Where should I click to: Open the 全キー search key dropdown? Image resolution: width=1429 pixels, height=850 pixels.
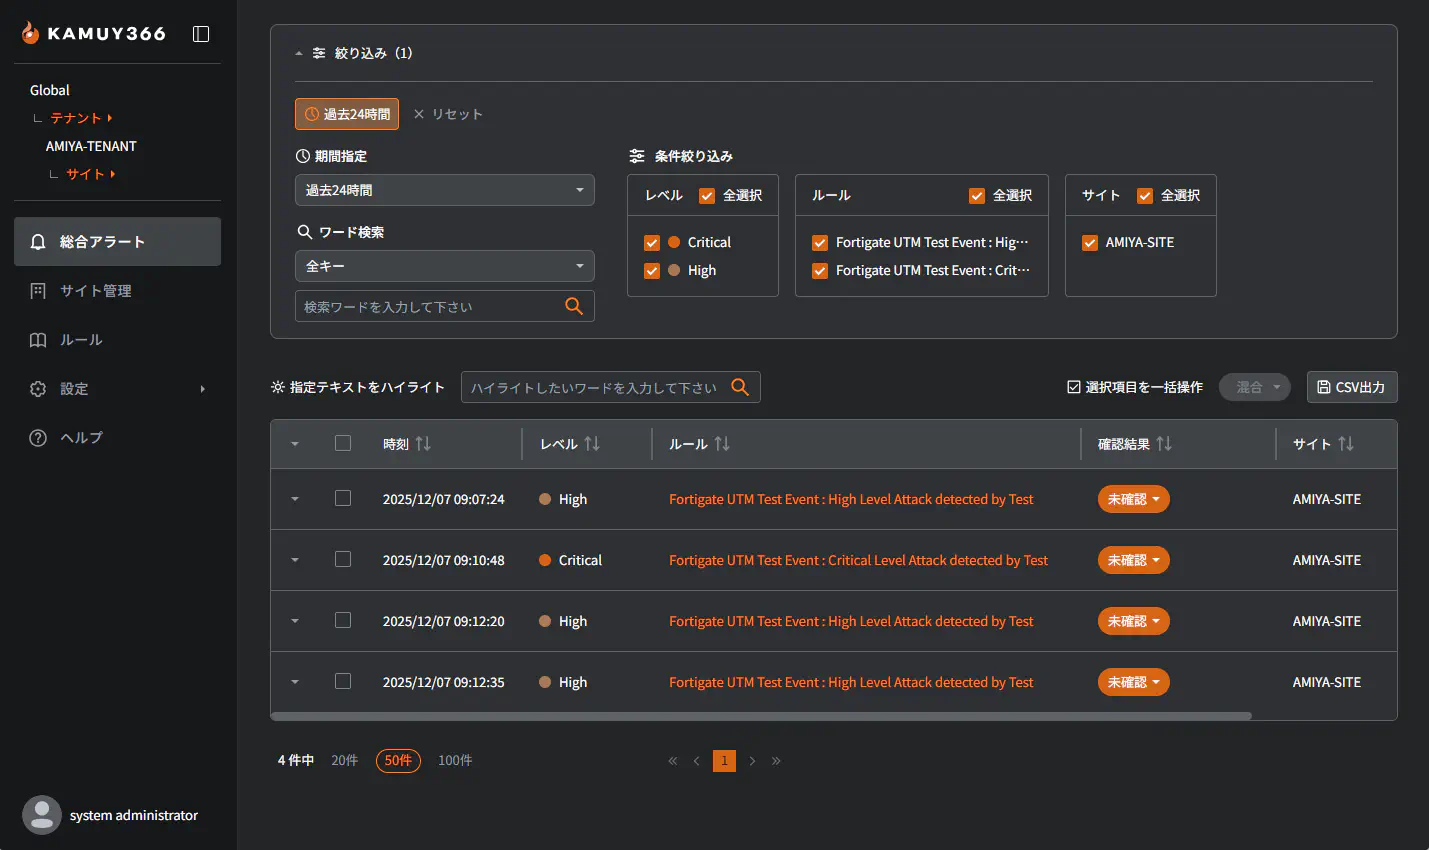[x=444, y=266]
